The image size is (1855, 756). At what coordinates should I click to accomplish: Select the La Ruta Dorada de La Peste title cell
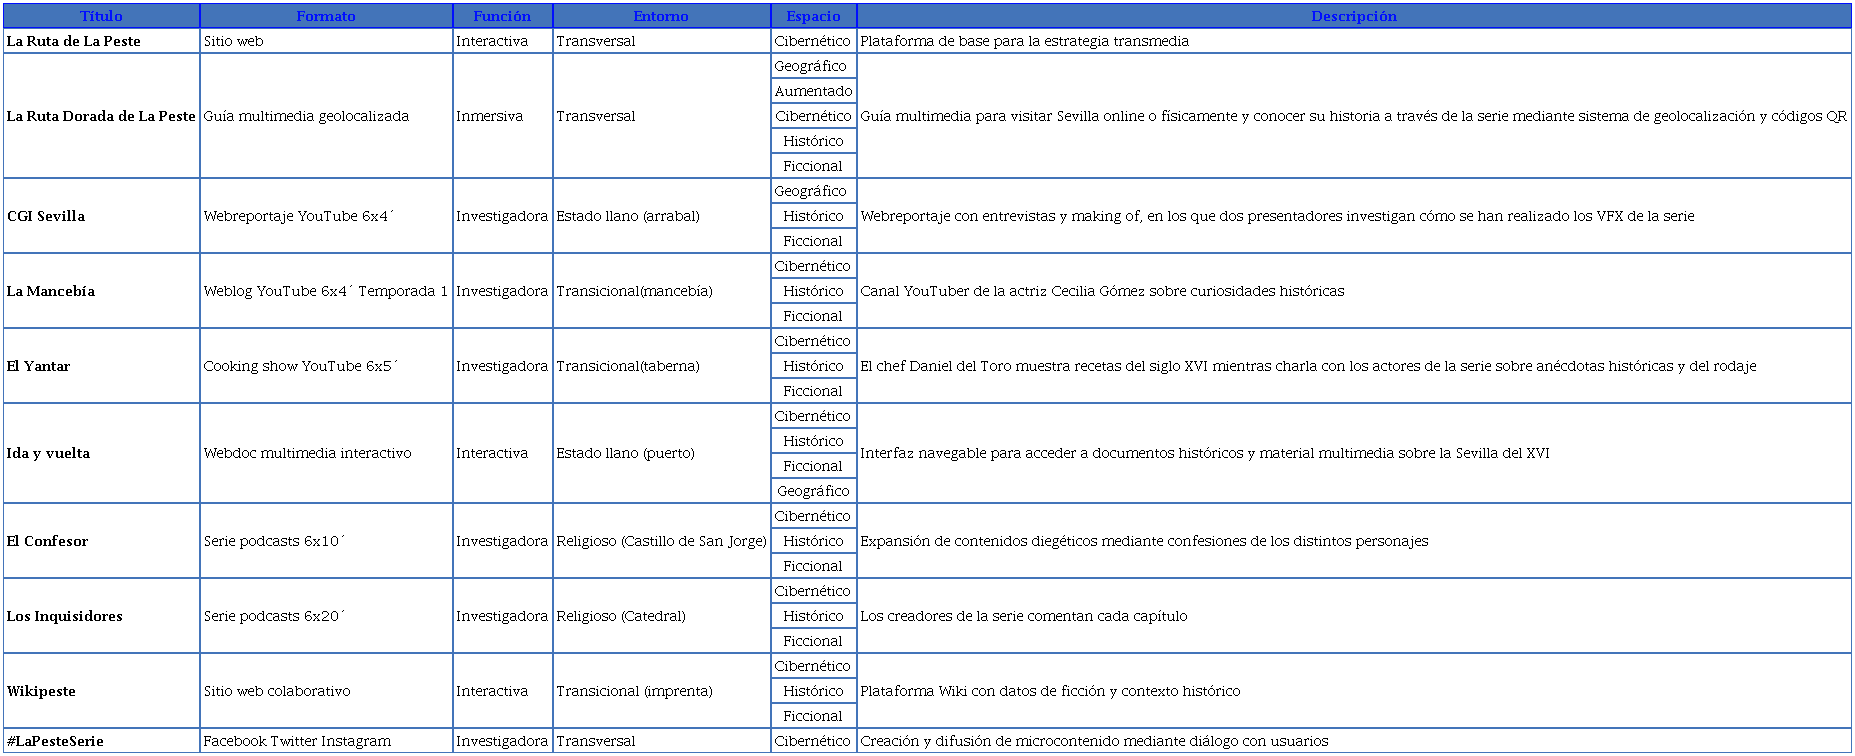pyautogui.click(x=101, y=116)
